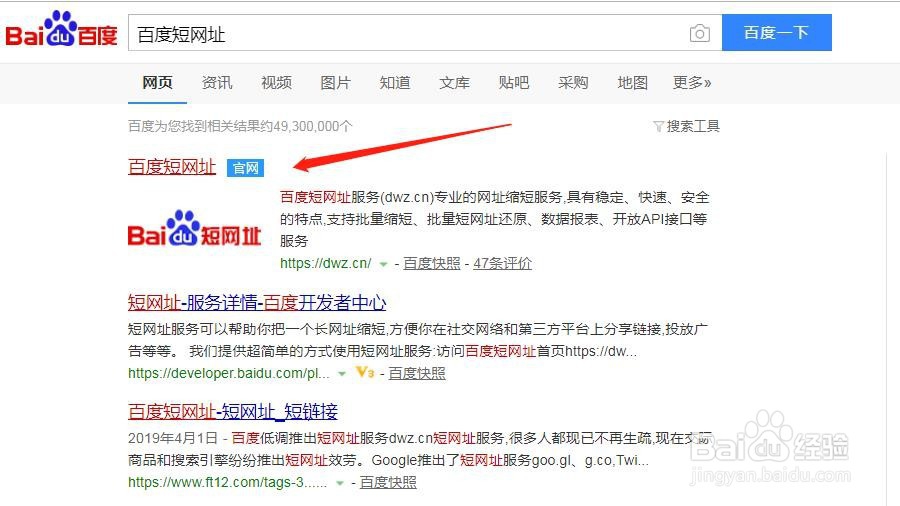Open 百度快照 for developer.baidu.com result
The image size is (900, 506).
[417, 373]
